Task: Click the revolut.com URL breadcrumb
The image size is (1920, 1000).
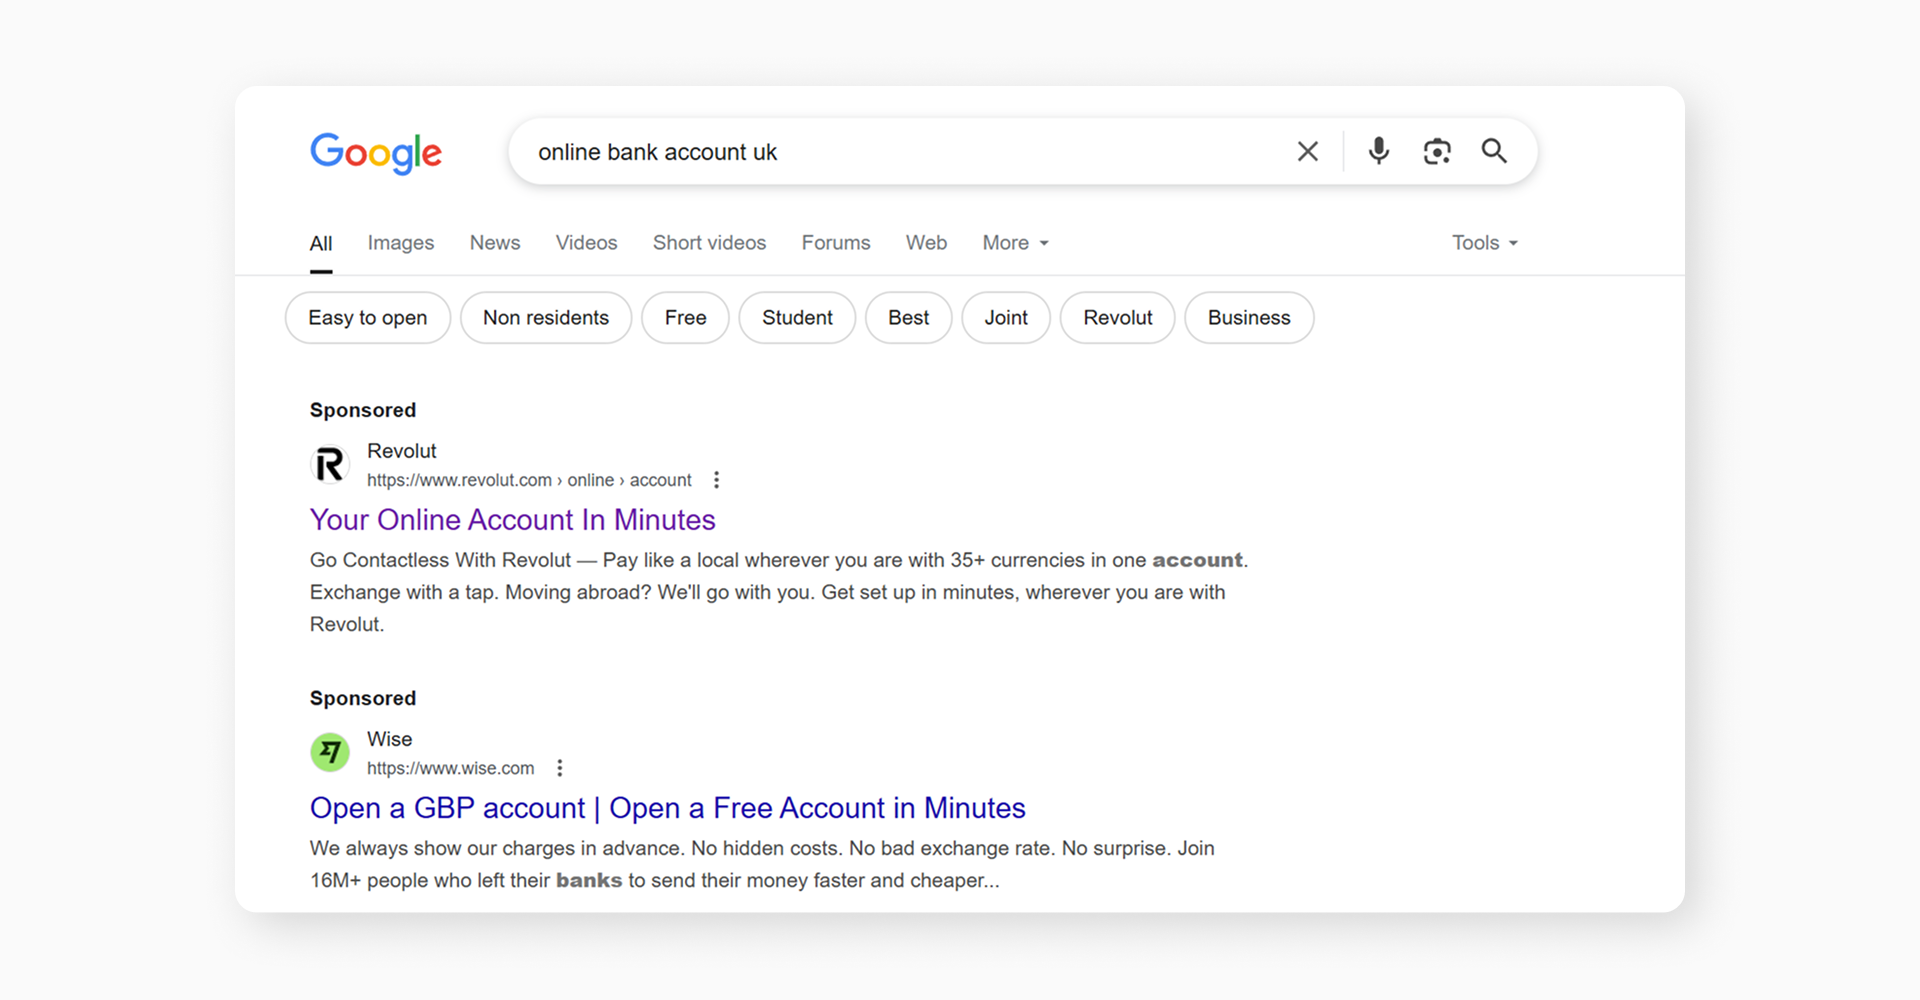Action: coord(529,480)
